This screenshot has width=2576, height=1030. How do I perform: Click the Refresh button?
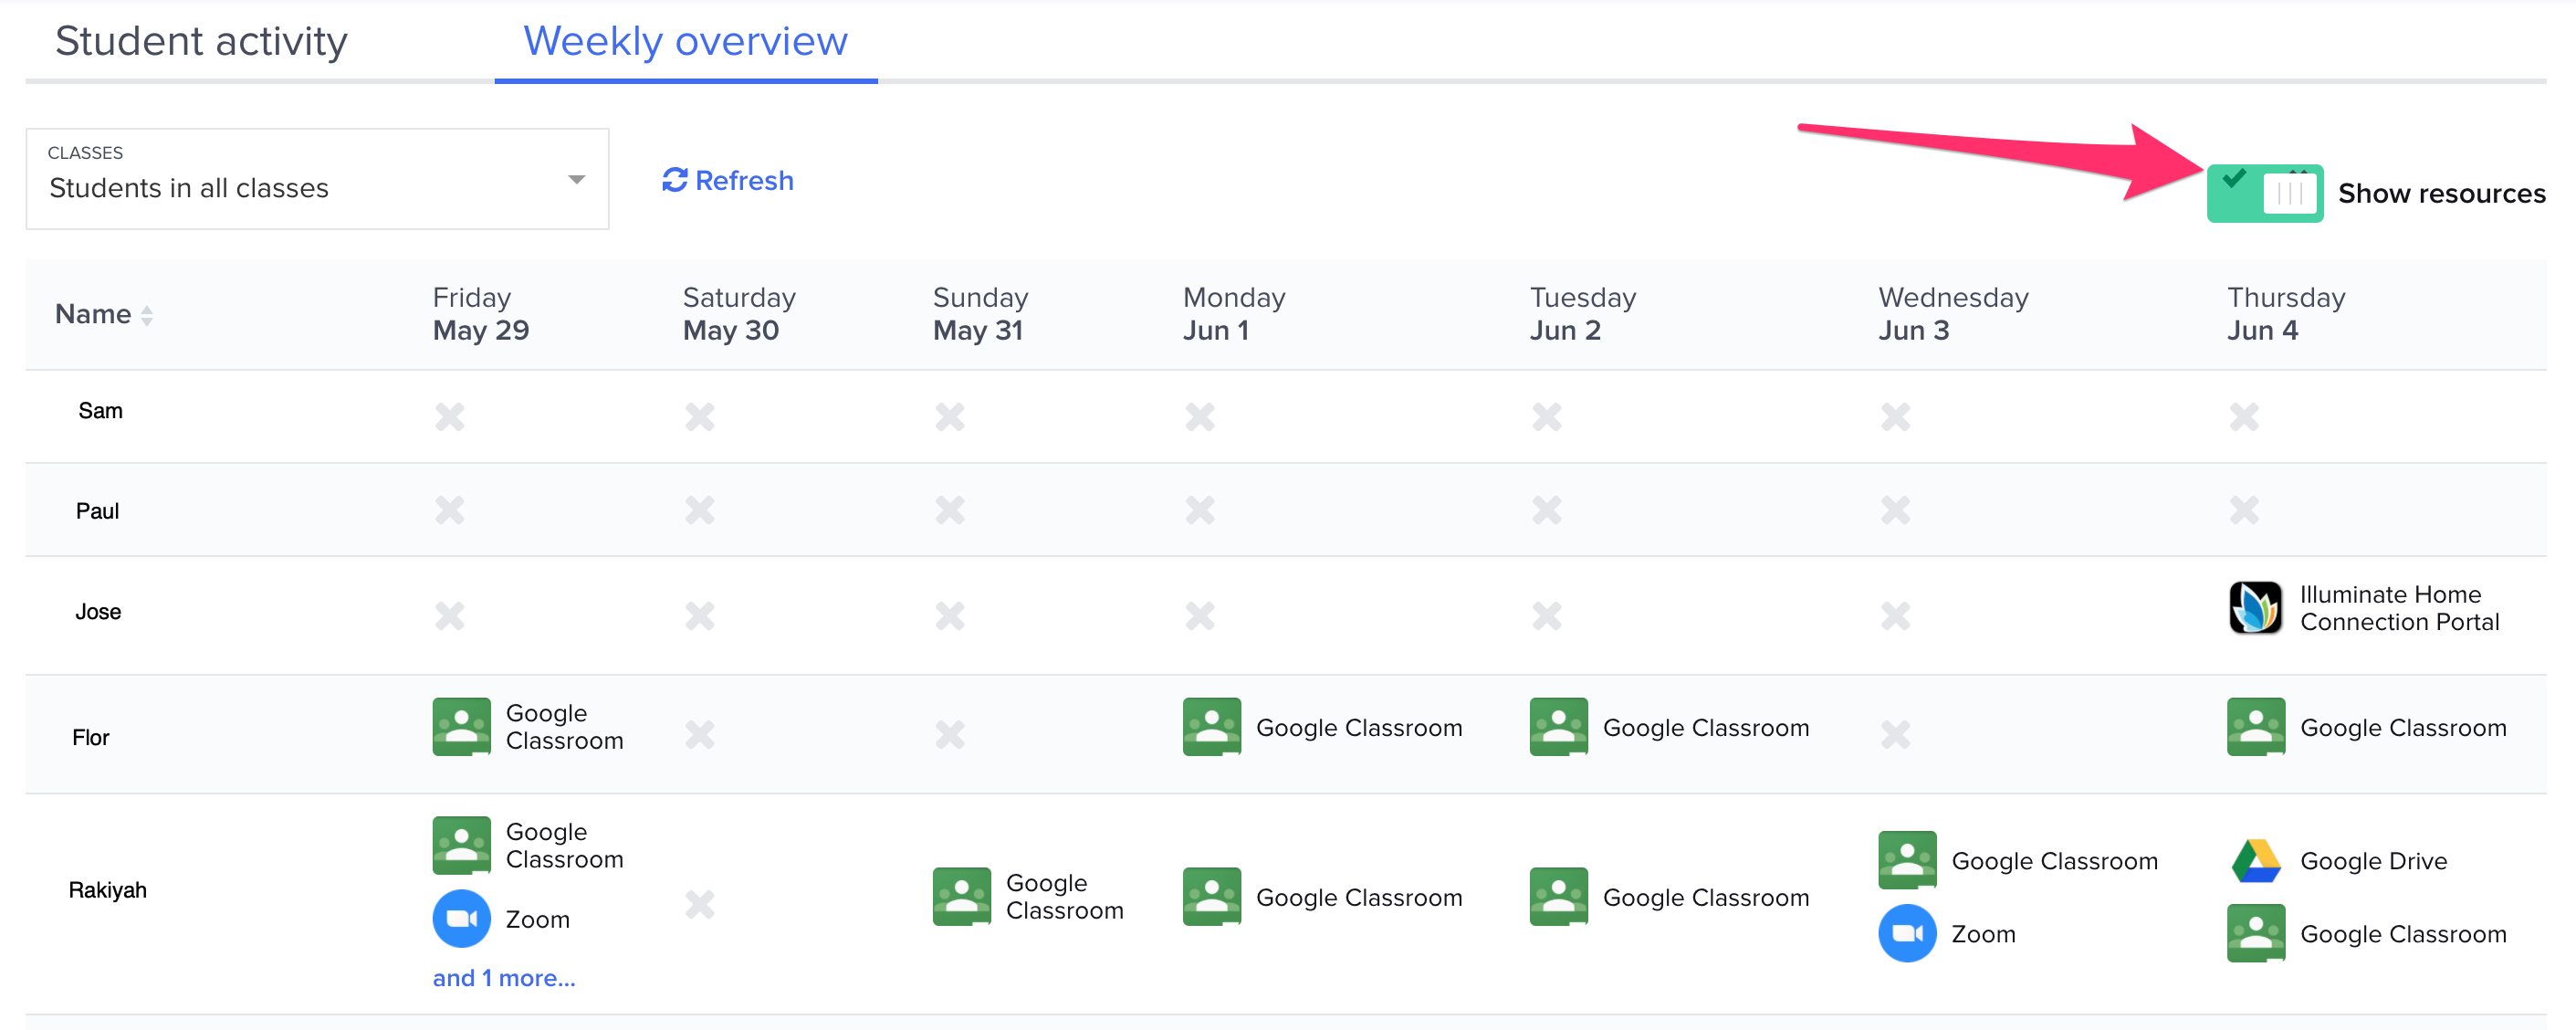(728, 181)
